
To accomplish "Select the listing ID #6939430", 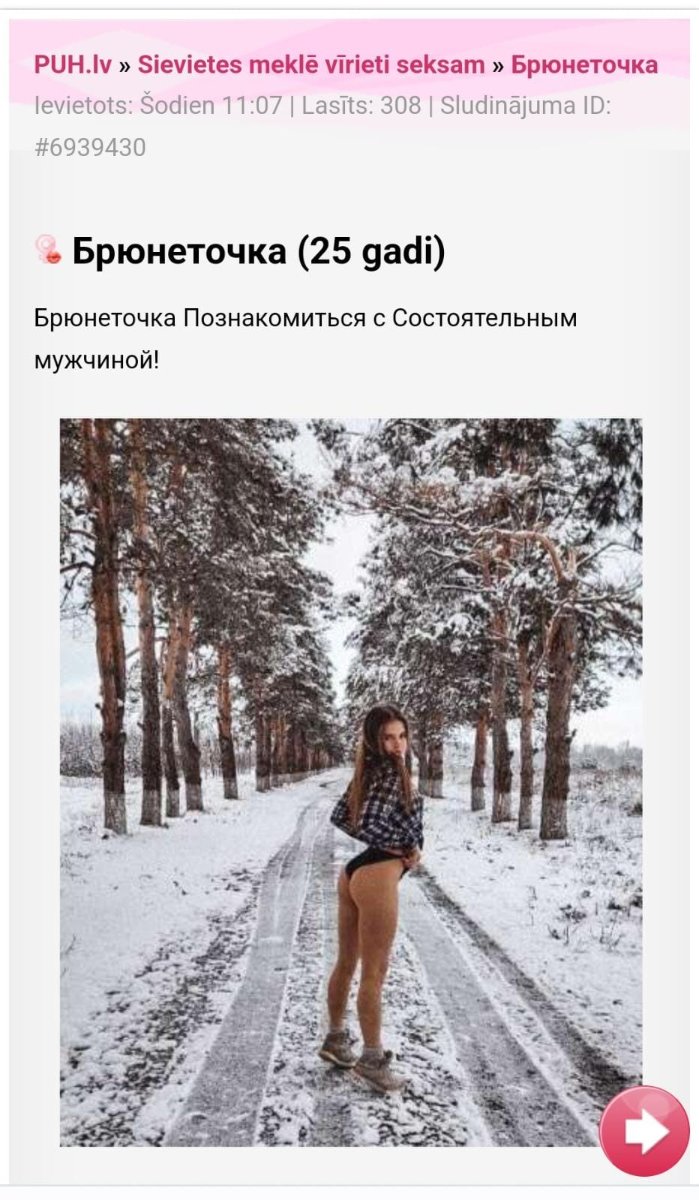I will tap(90, 148).
